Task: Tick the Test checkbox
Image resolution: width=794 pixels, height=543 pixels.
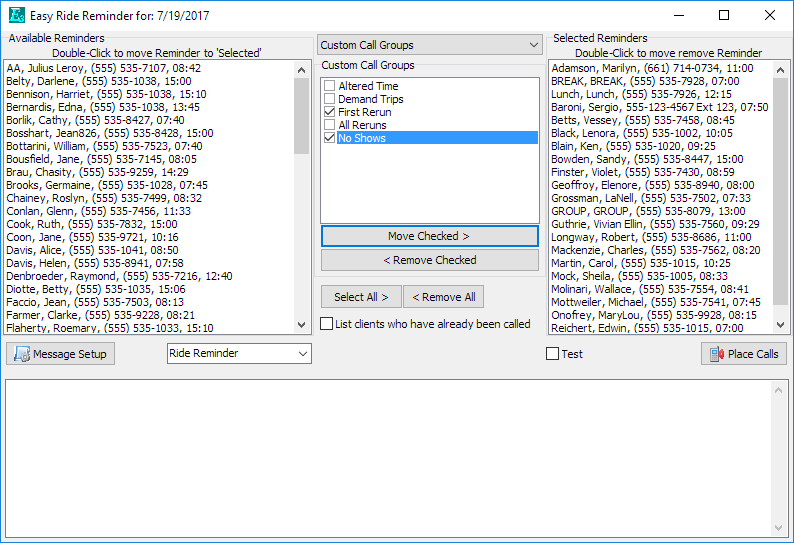Action: coord(552,354)
